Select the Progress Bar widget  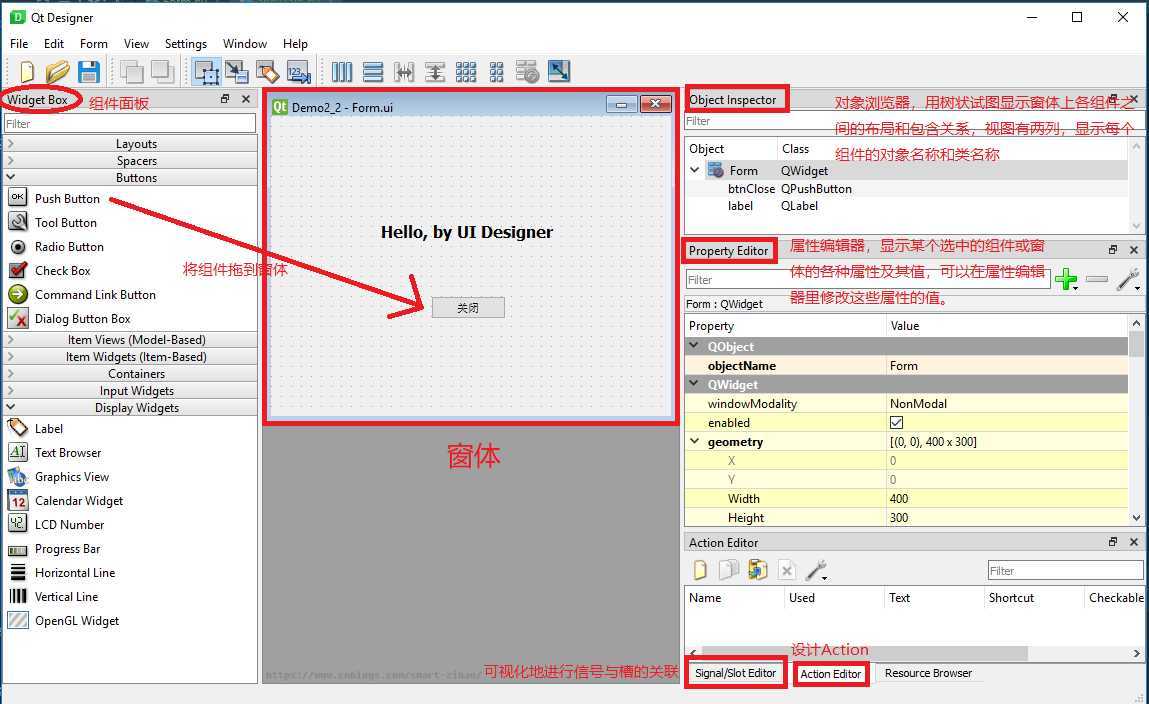[67, 549]
